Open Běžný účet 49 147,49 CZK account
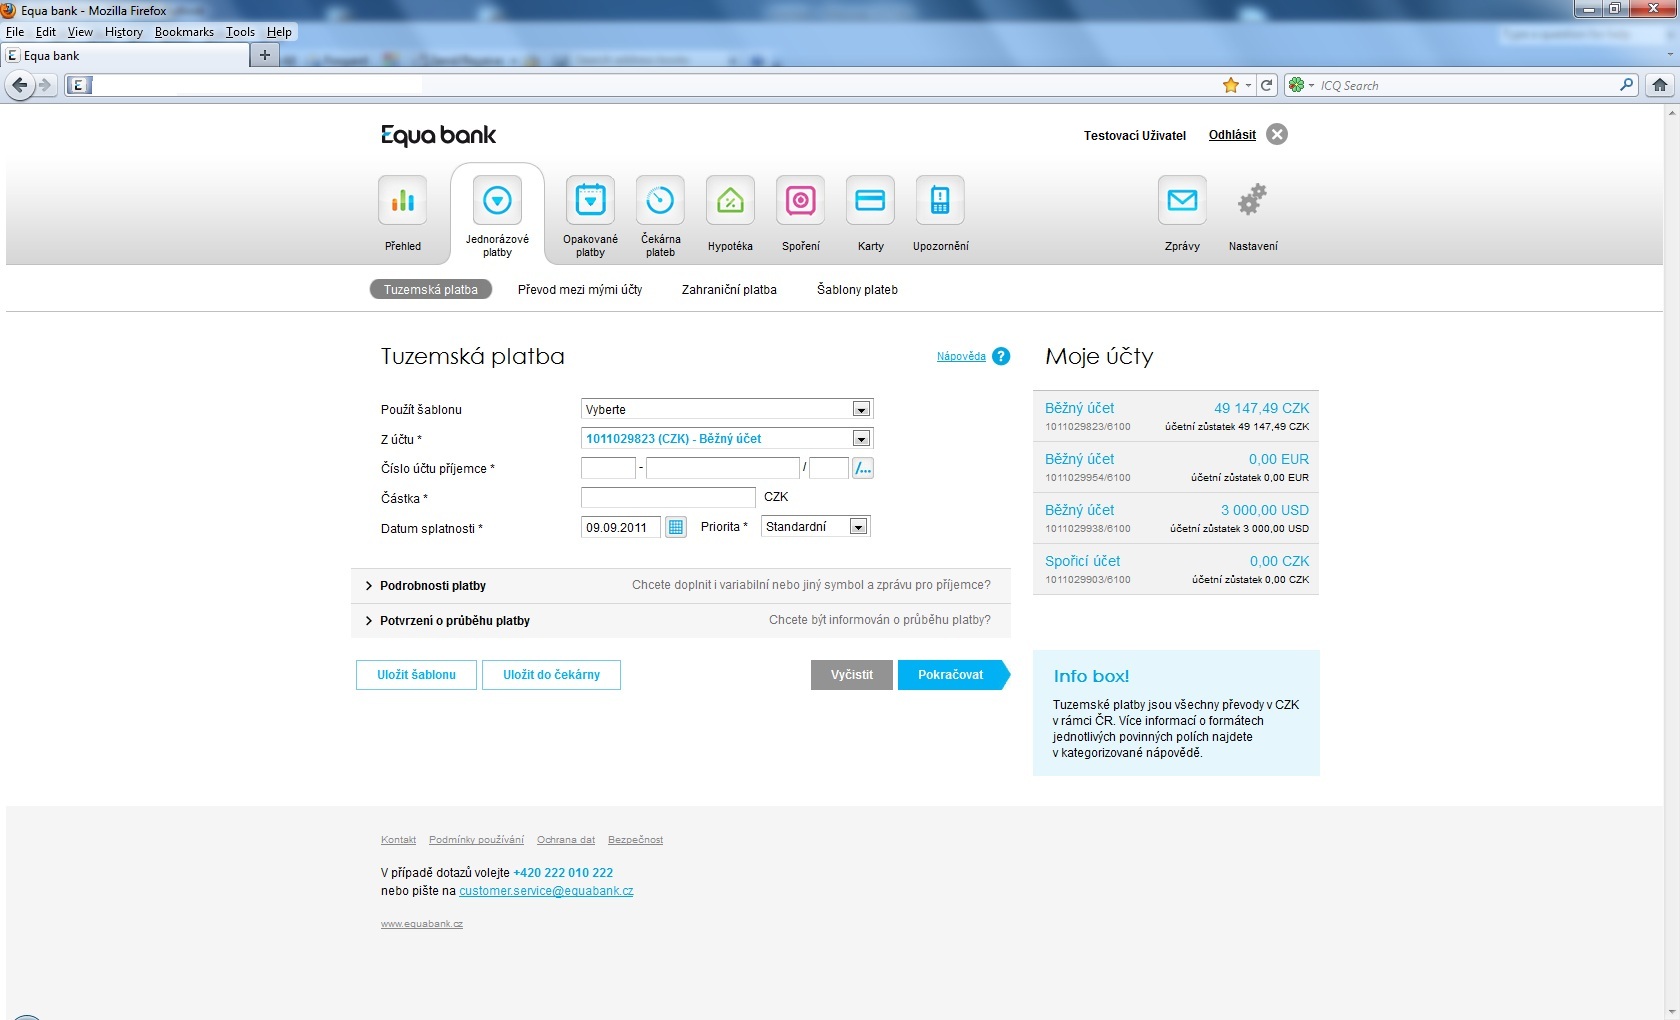This screenshot has width=1680, height=1020. coord(1176,416)
